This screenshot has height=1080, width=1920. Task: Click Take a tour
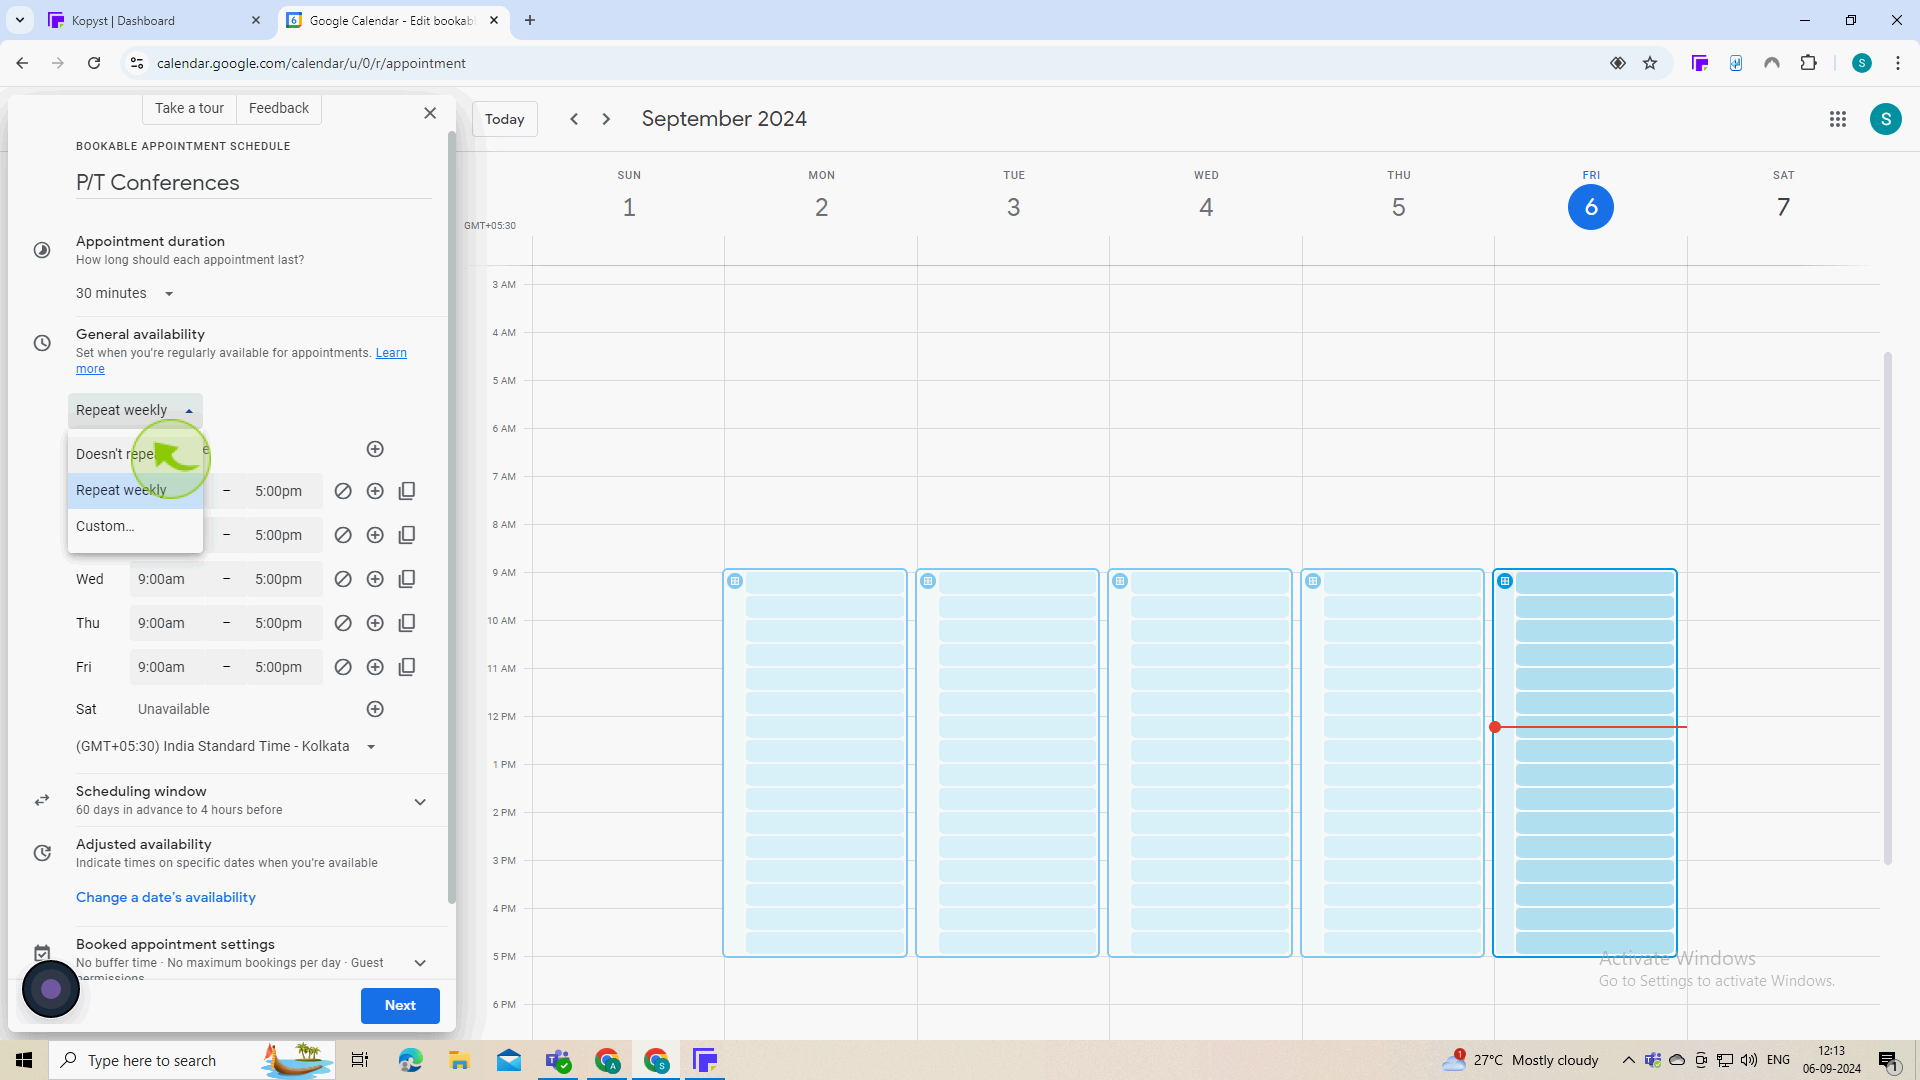coord(189,108)
